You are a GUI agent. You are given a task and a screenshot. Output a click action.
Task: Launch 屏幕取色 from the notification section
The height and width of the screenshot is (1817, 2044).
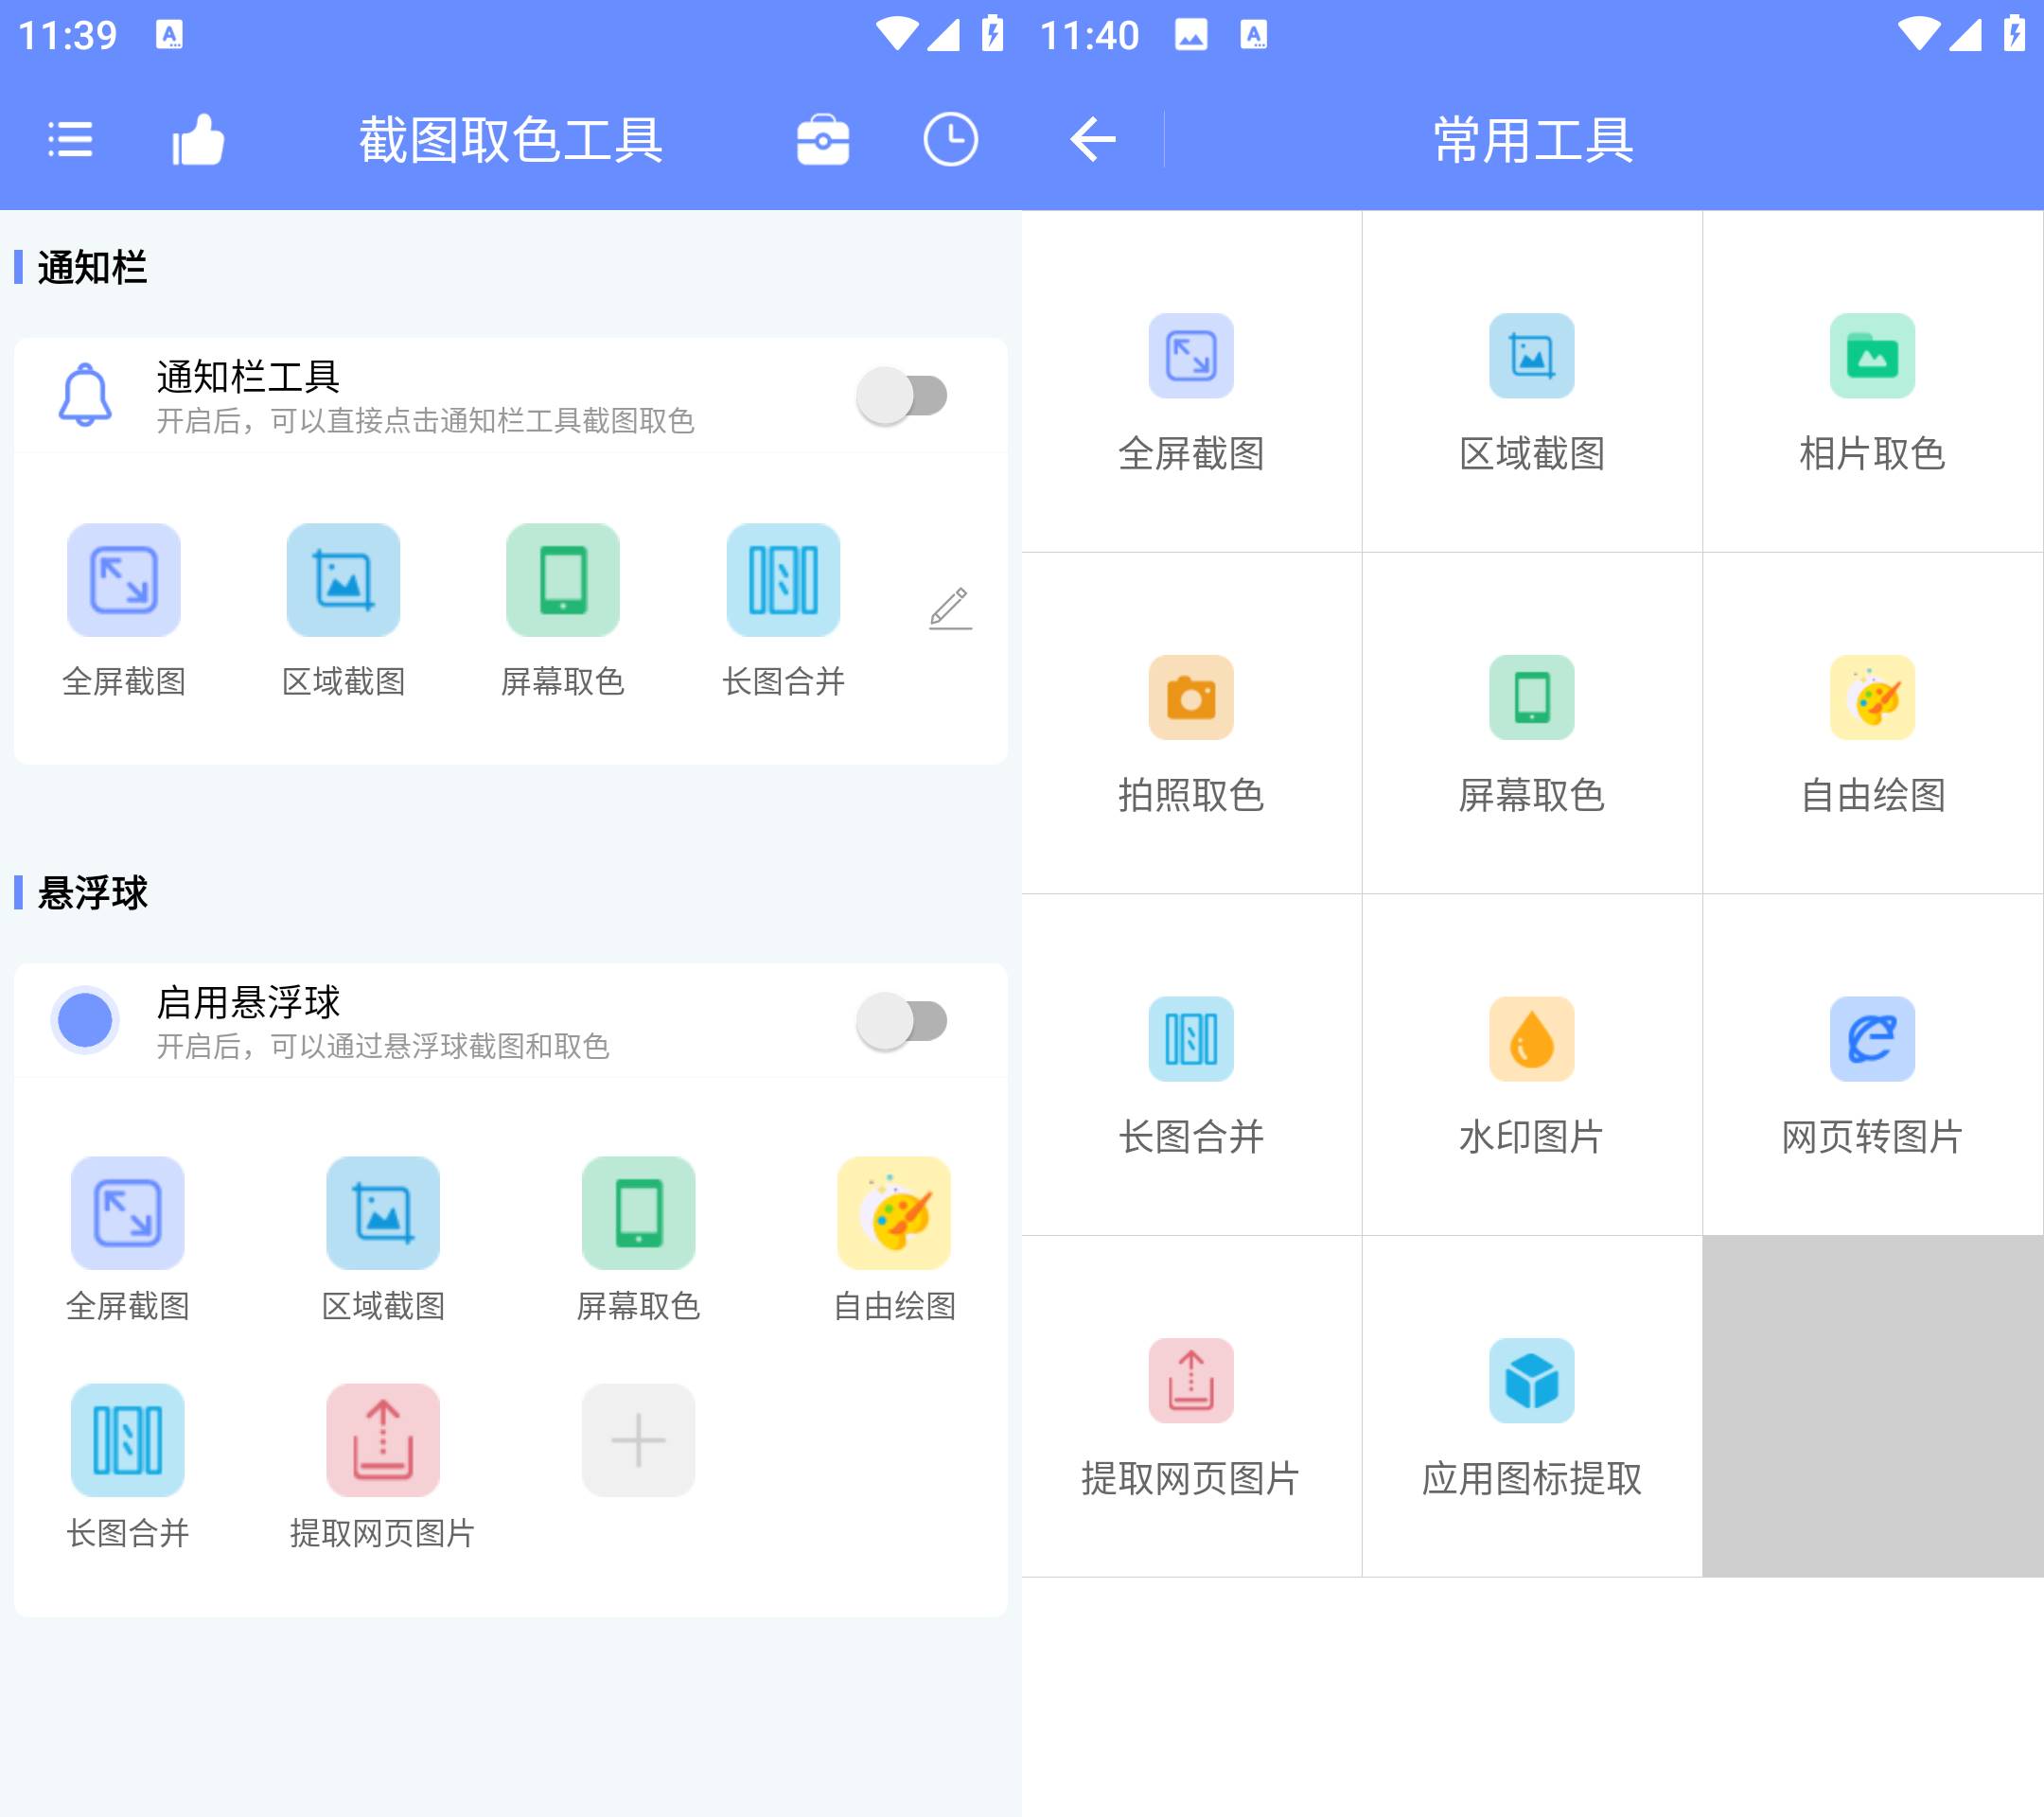[x=562, y=580]
